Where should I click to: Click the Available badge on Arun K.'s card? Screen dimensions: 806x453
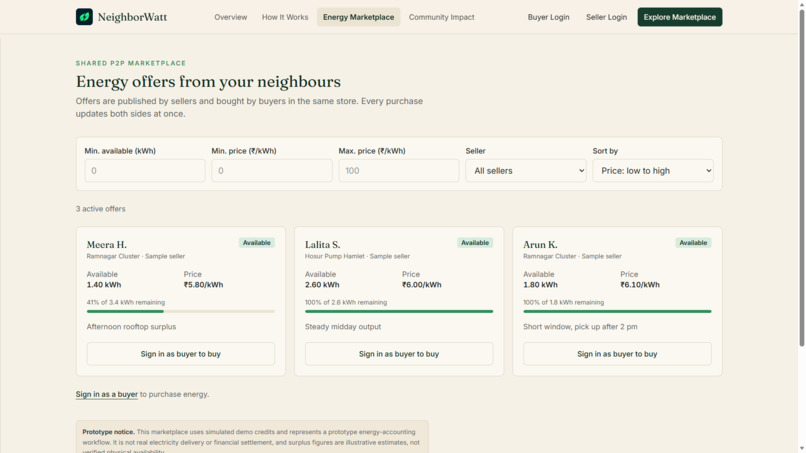(x=693, y=243)
